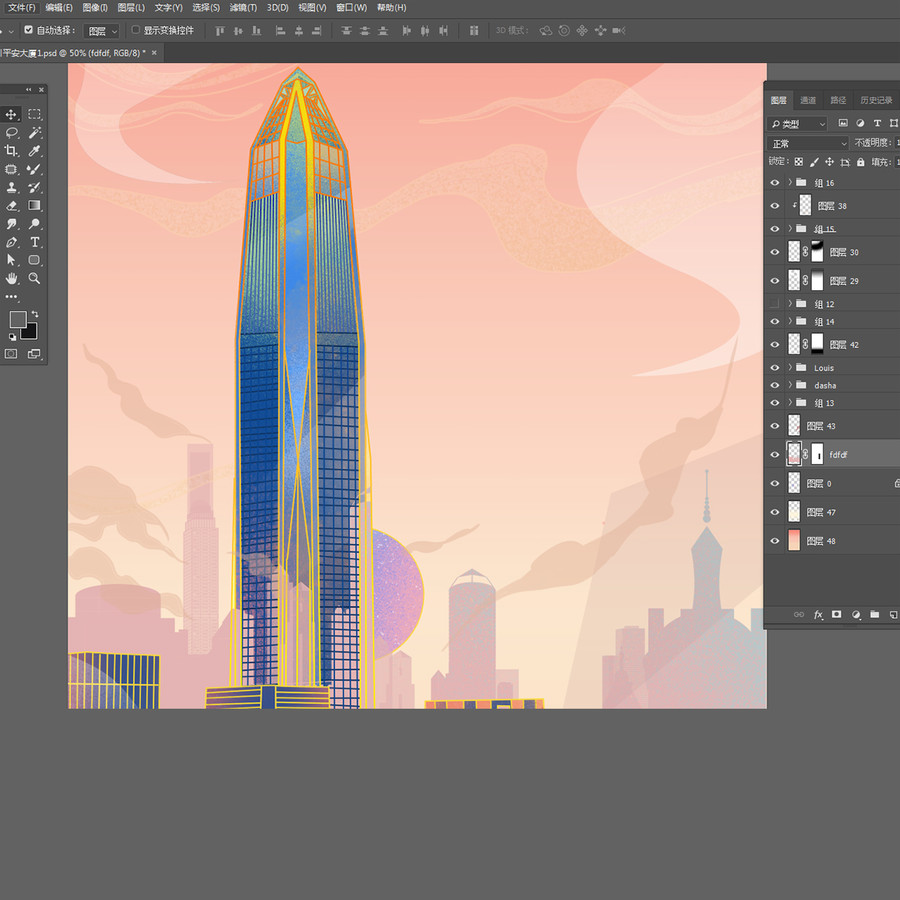The width and height of the screenshot is (900, 900).
Task: Select the Zoom magnifier tool
Action: point(34,278)
